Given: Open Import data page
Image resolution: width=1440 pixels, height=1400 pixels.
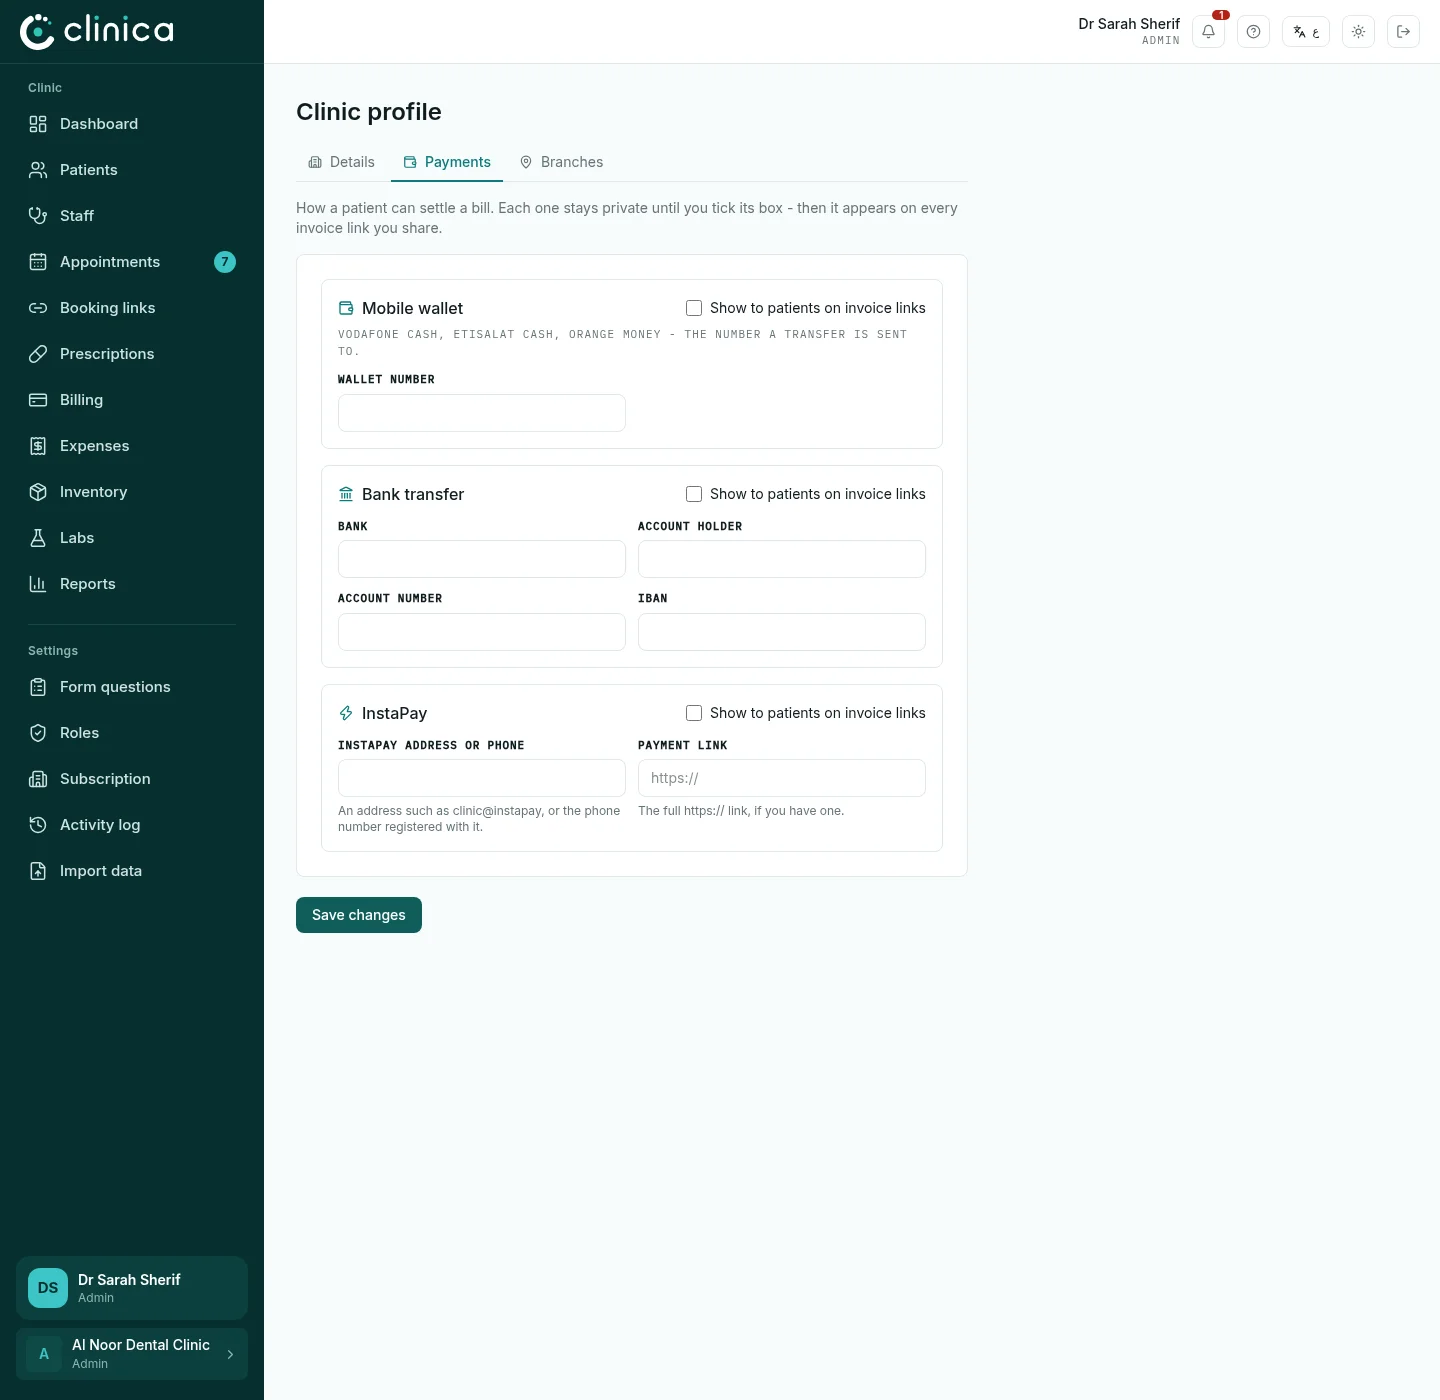Looking at the screenshot, I should 132,871.
